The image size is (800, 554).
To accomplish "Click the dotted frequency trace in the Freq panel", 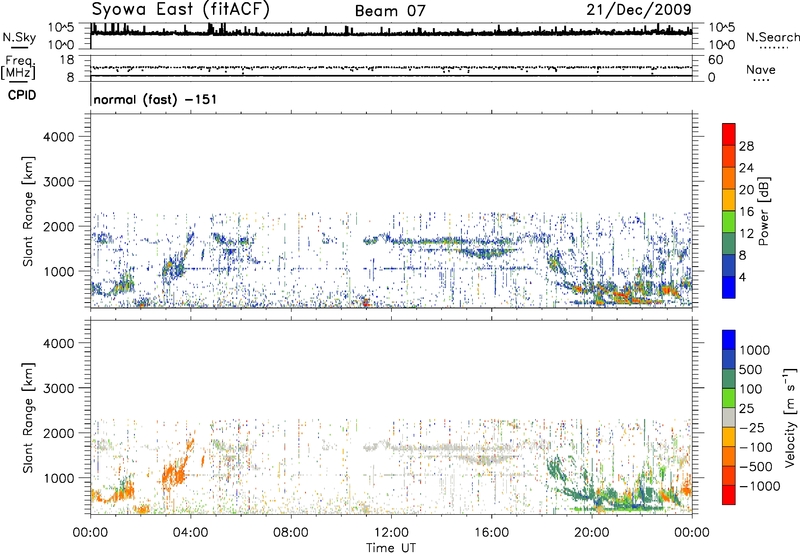I will (x=391, y=67).
